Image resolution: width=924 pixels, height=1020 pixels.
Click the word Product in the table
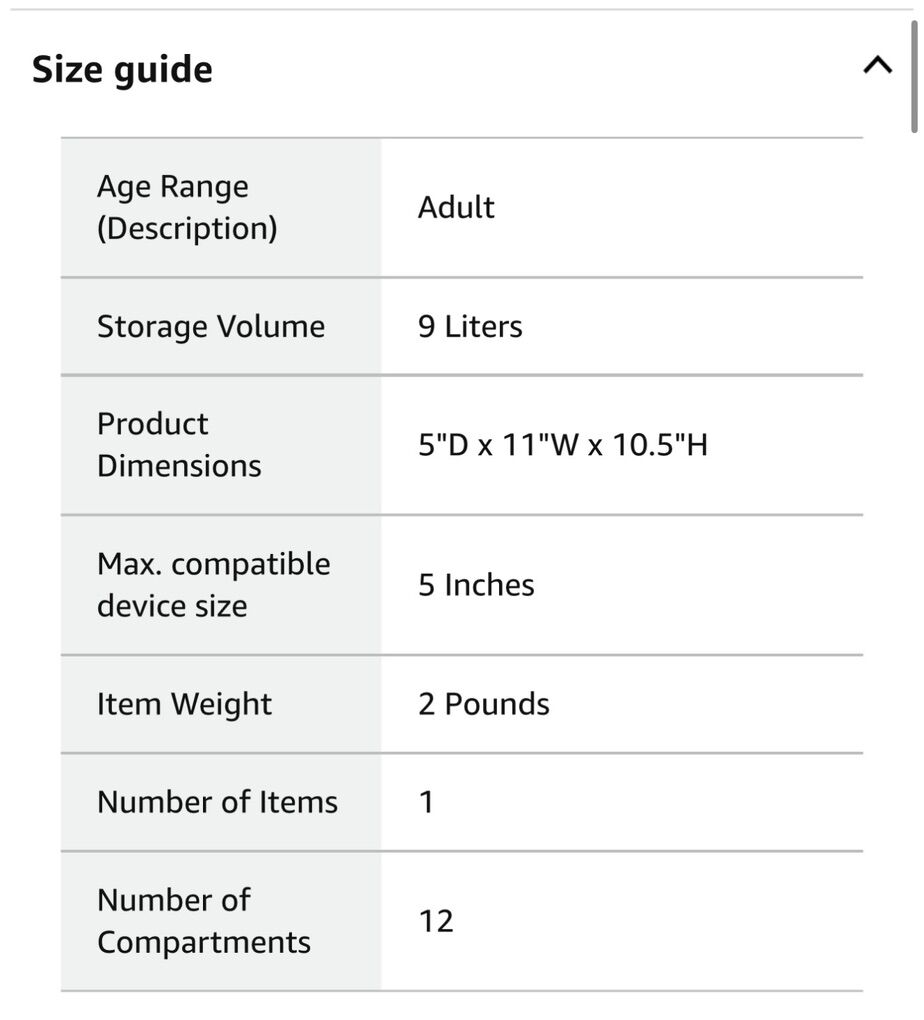point(152,423)
